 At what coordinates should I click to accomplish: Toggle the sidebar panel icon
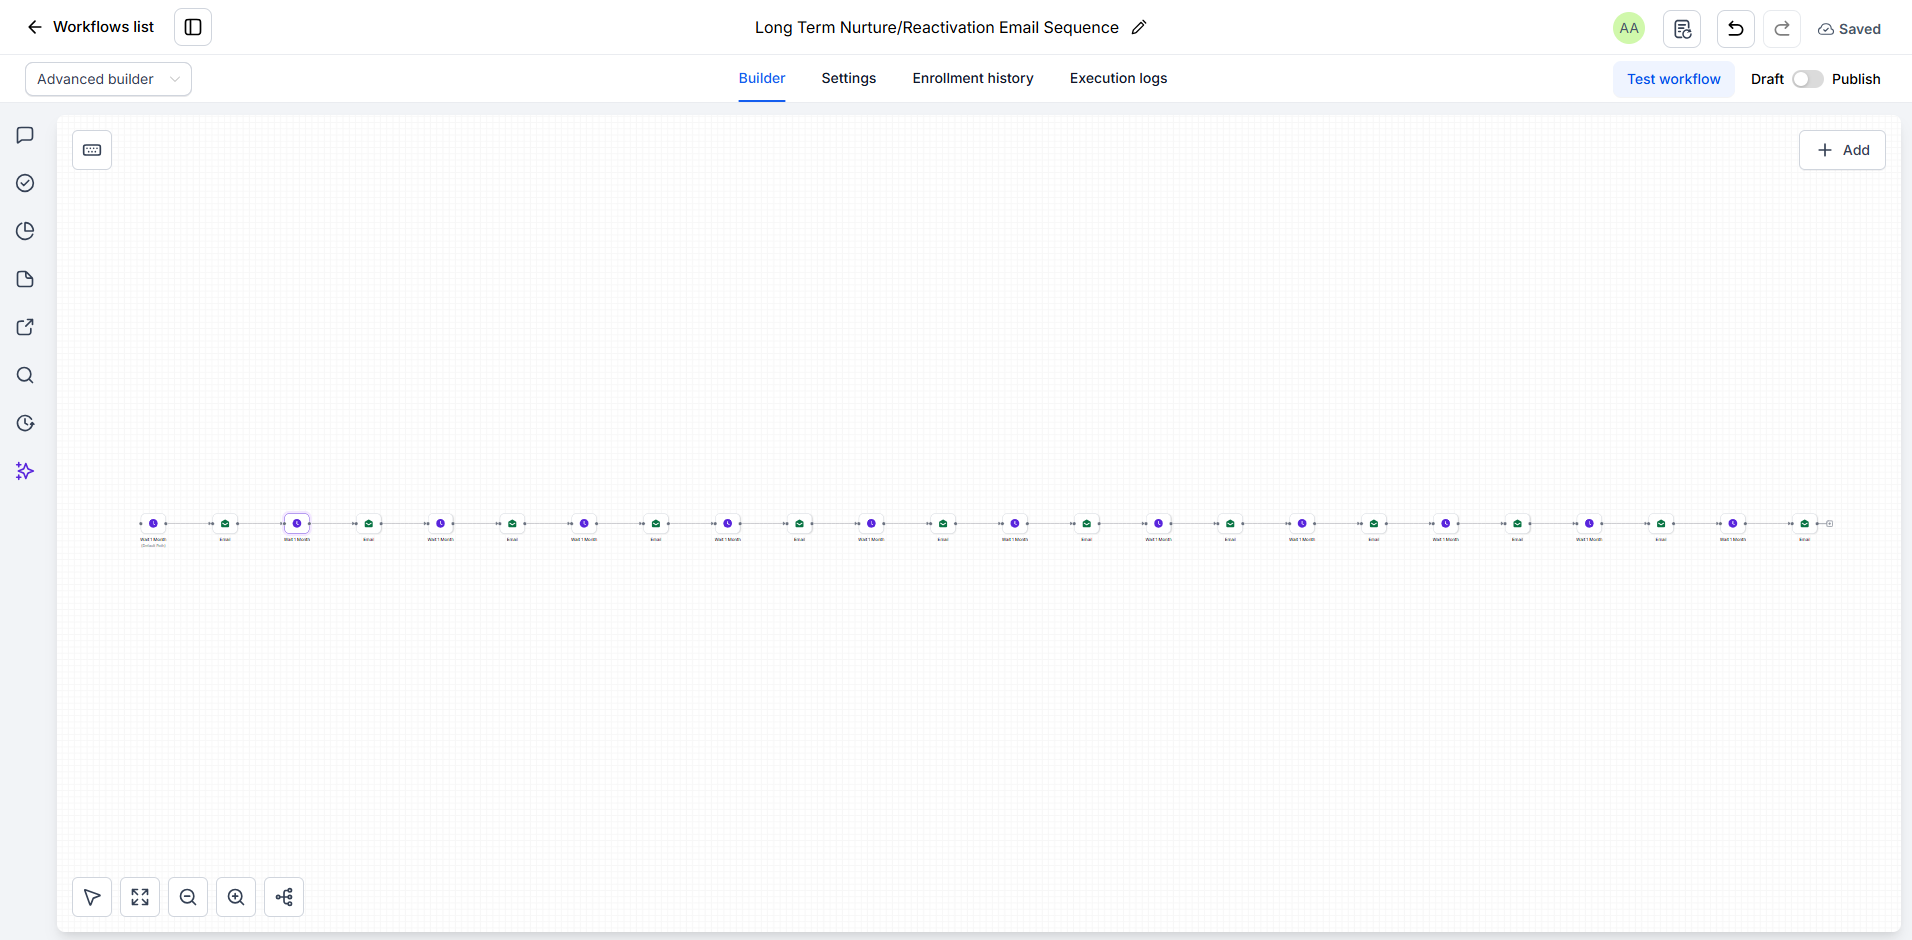tap(193, 27)
